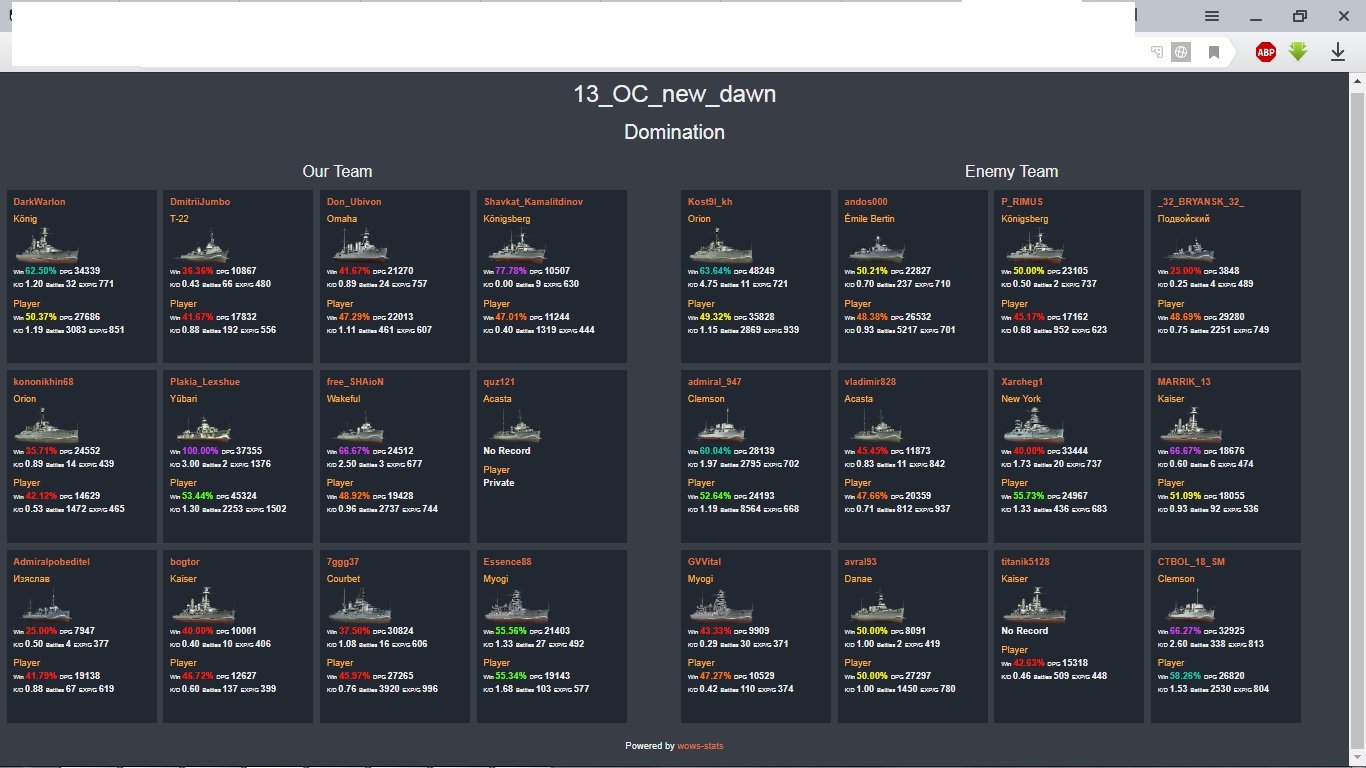Screen dimensions: 1366x768
Task: Open player DarkWarlon's name link
Action: coord(39,202)
